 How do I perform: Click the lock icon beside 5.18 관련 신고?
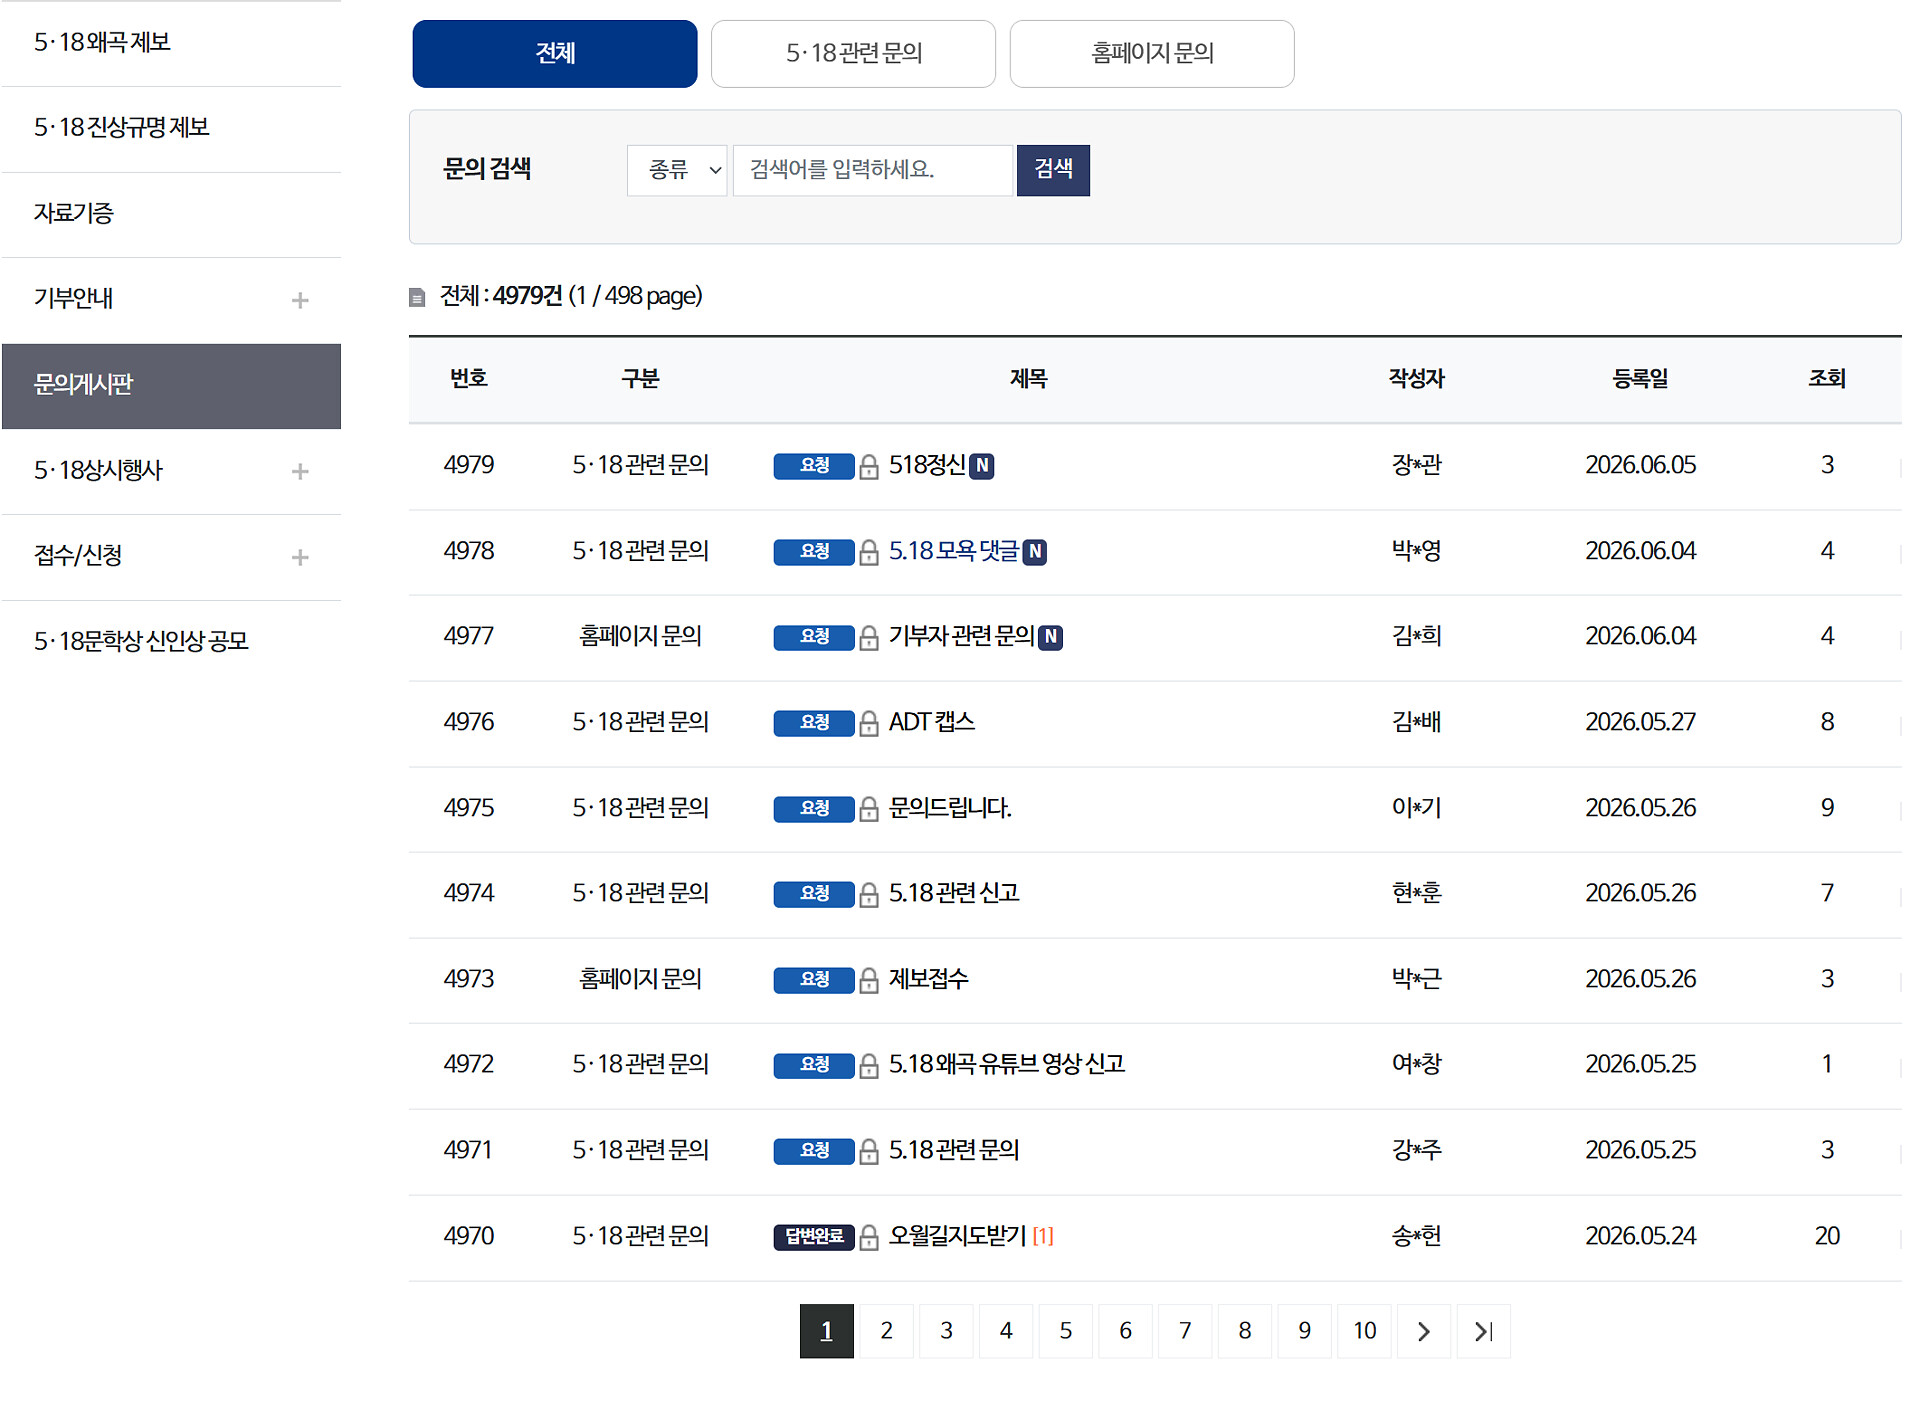pos(869,894)
